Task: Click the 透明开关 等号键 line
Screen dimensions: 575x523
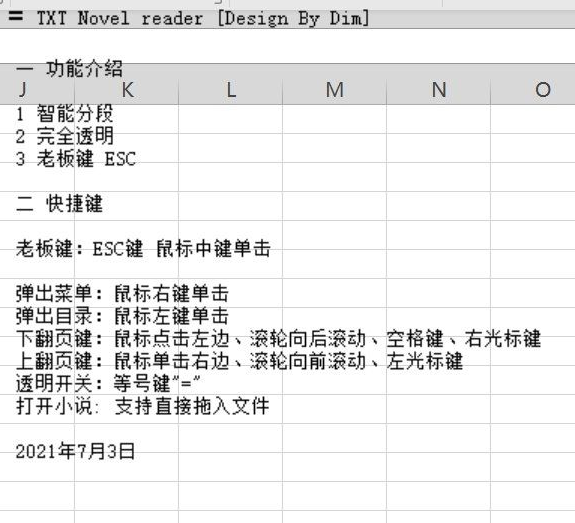Action: point(108,384)
